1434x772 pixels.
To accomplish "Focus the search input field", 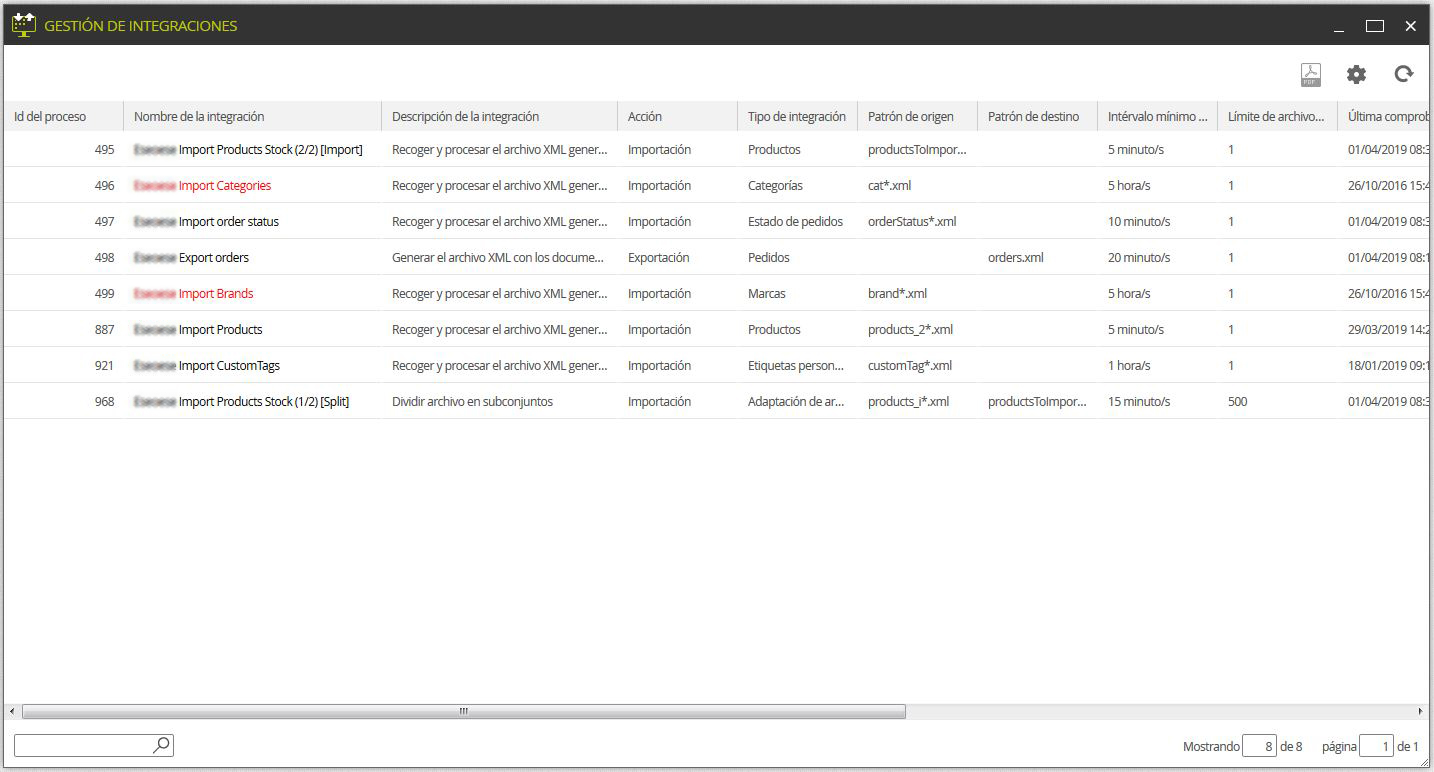I will point(84,745).
